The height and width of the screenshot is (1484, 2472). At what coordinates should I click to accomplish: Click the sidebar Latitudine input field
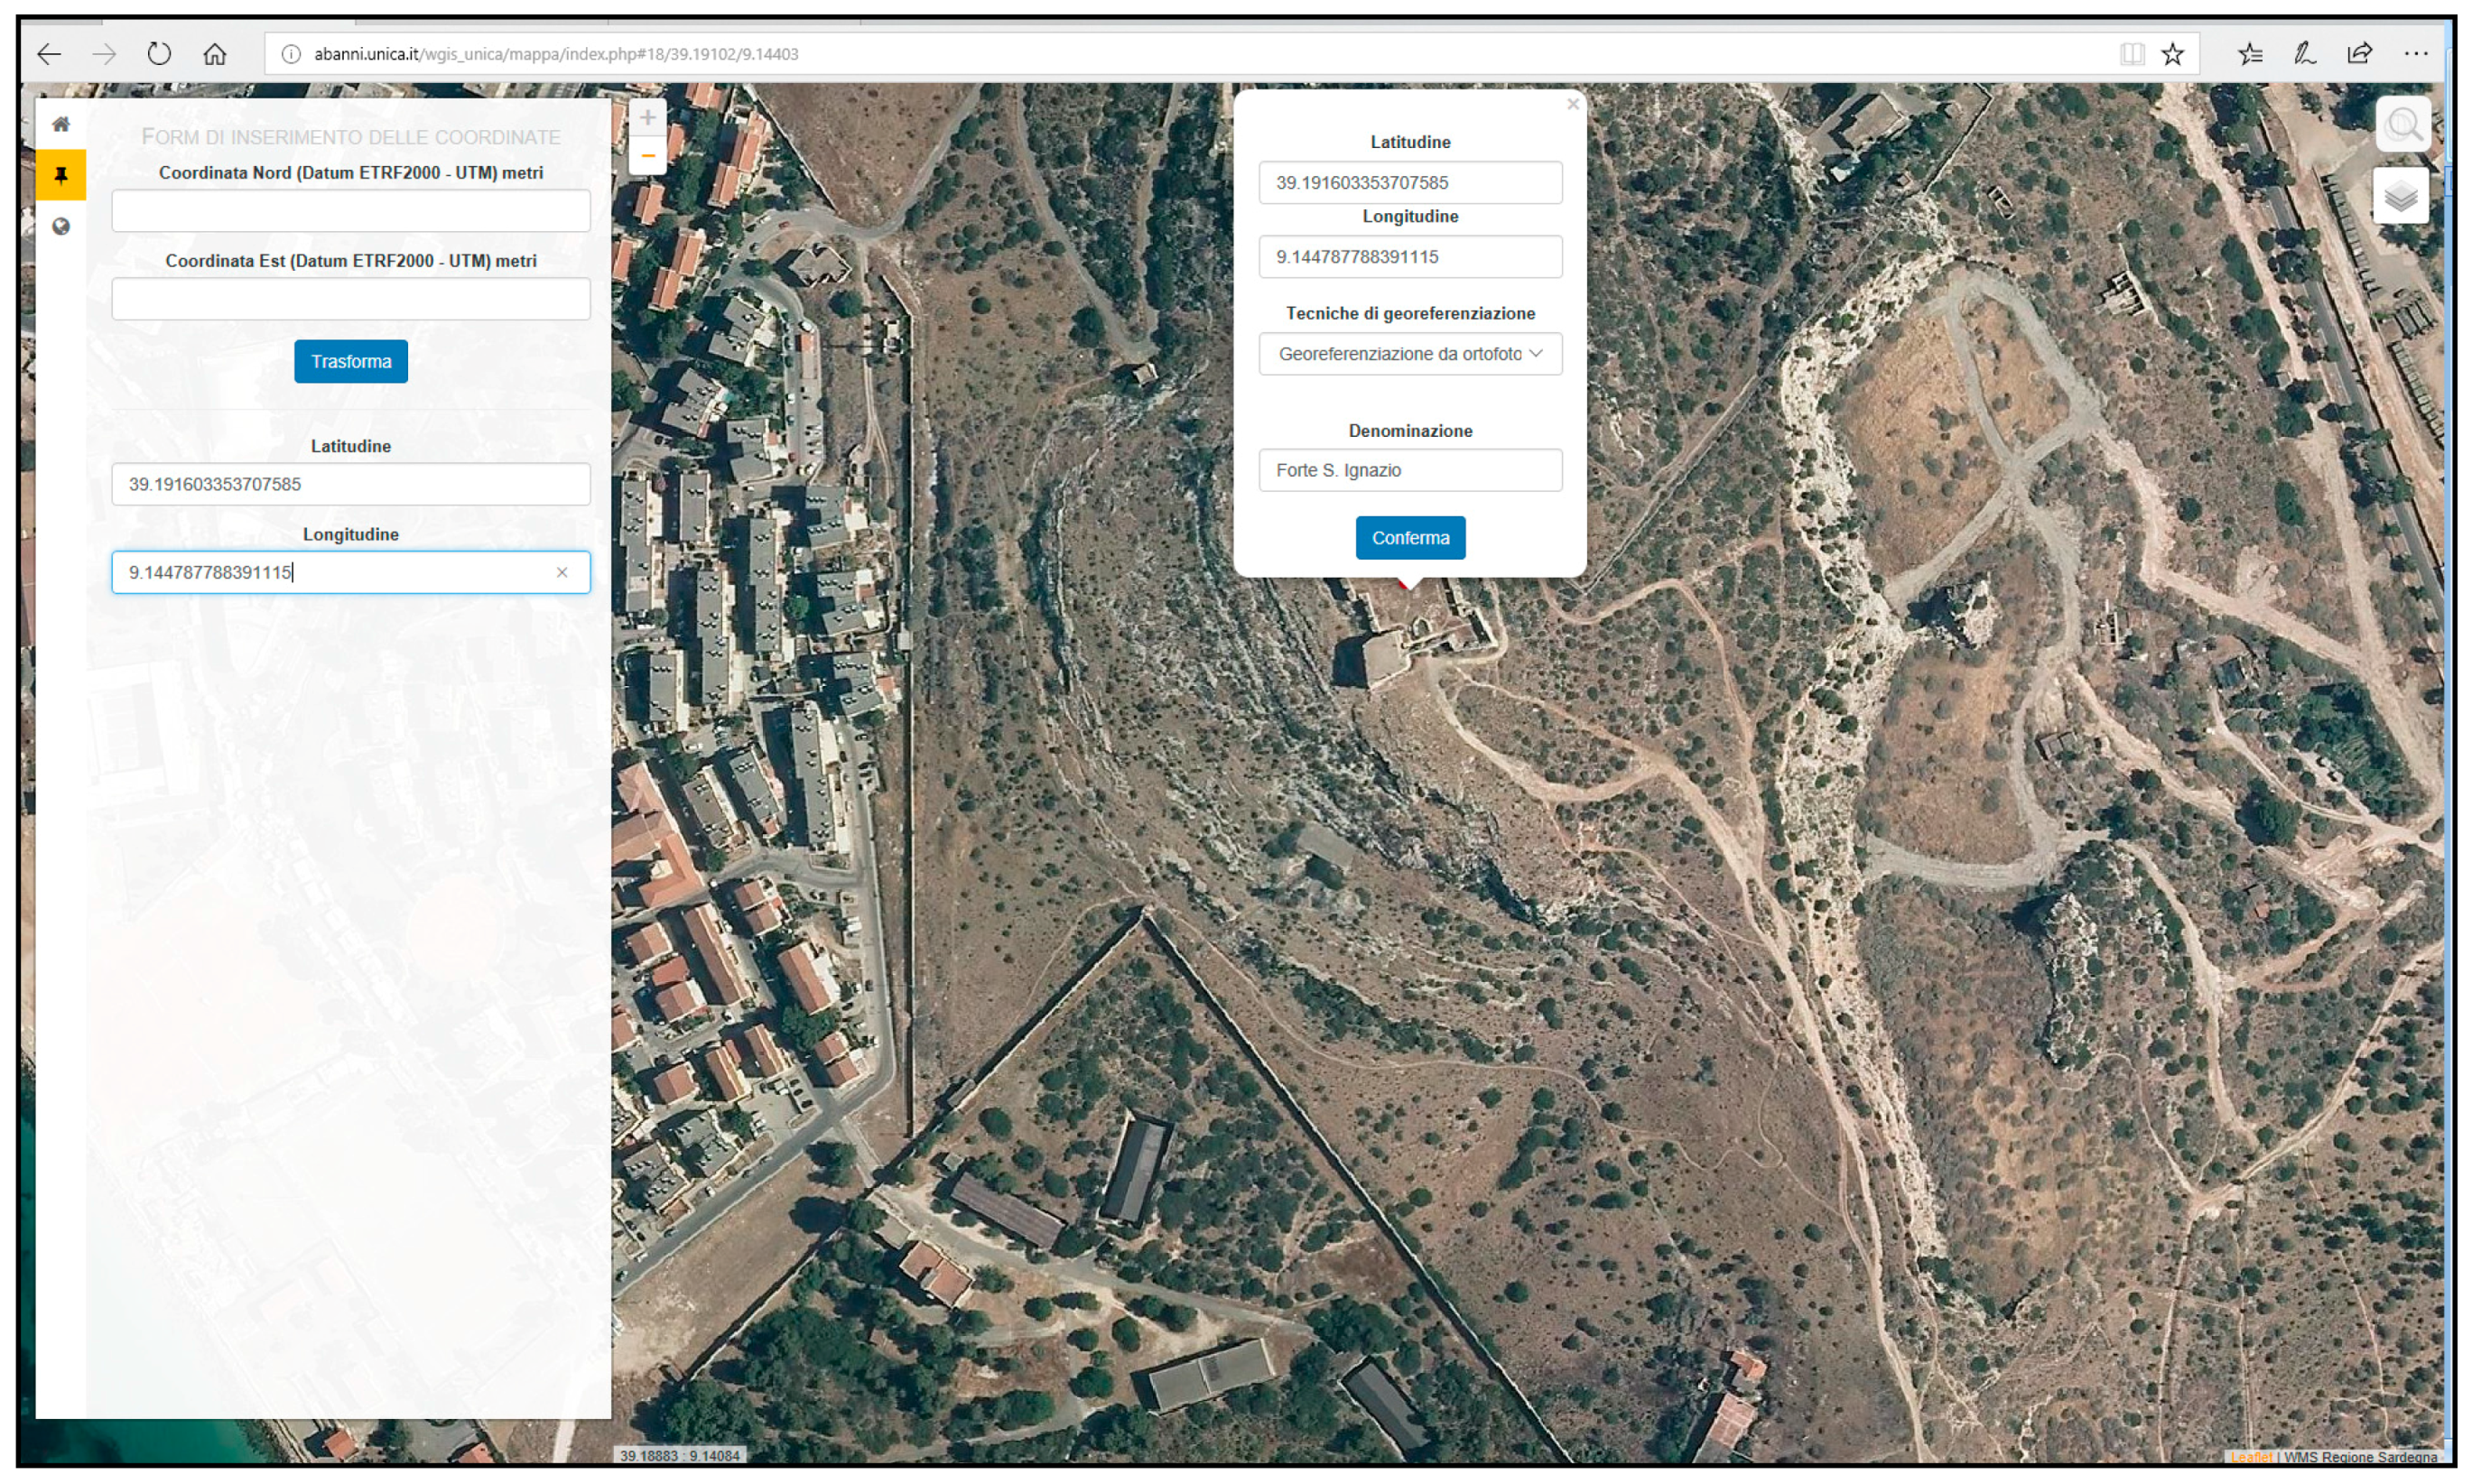(x=350, y=484)
